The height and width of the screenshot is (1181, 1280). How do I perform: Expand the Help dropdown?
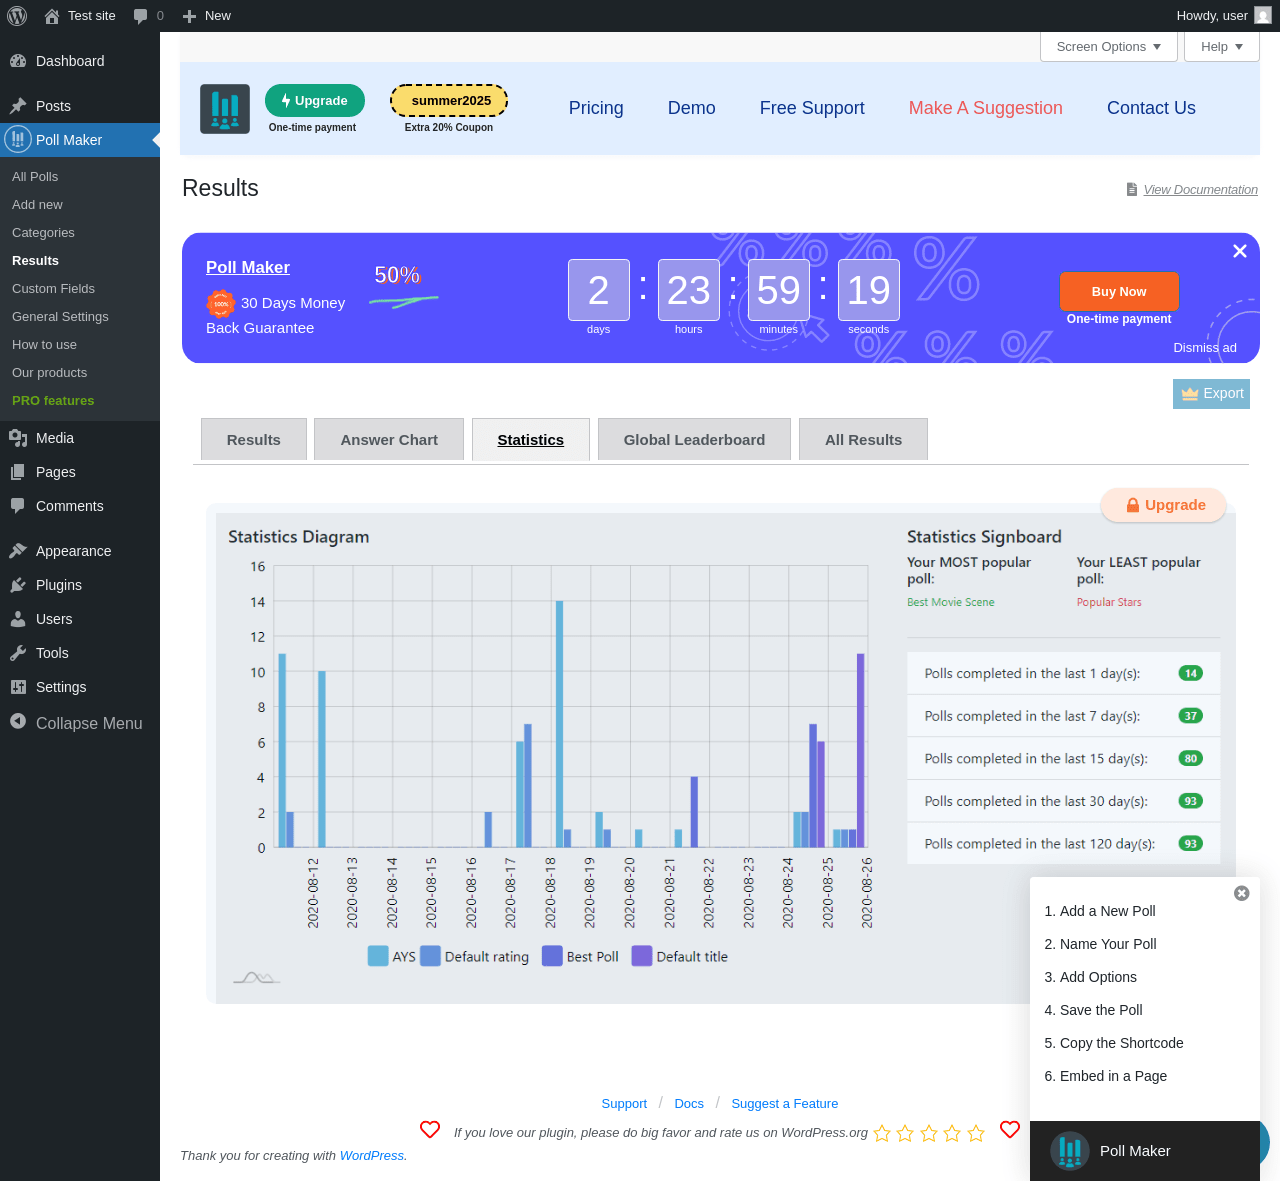click(1222, 47)
